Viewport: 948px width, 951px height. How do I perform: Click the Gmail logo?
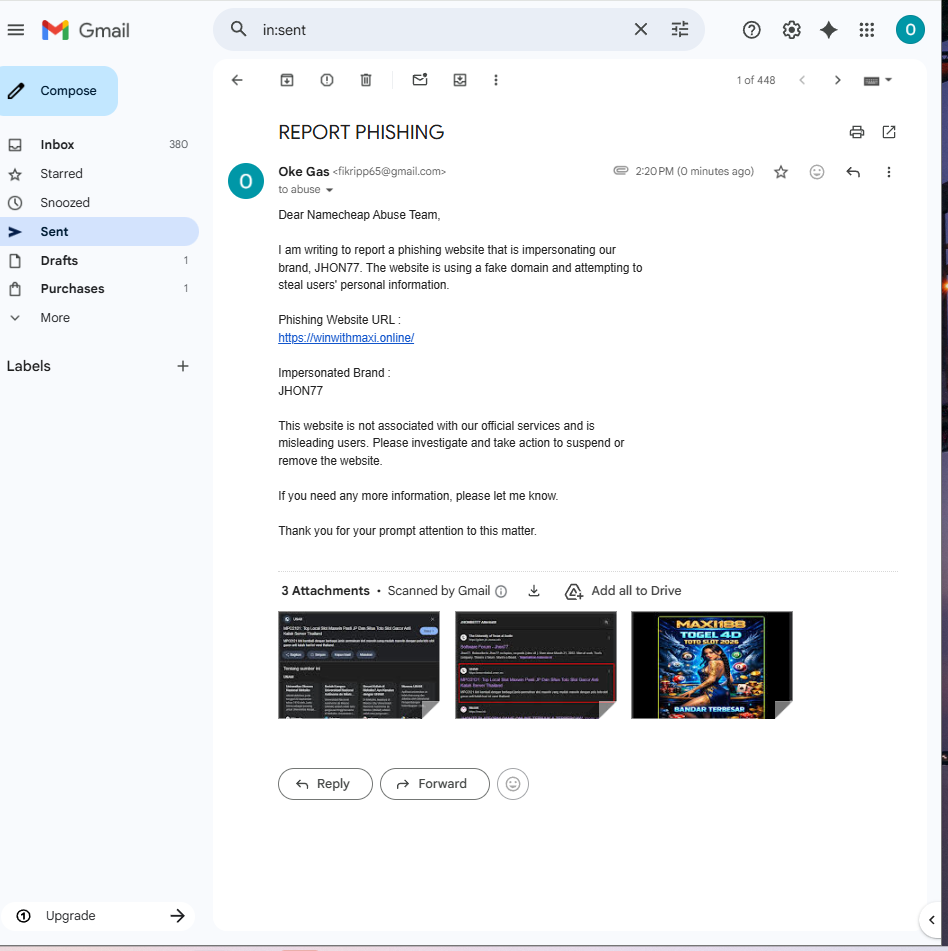click(x=86, y=30)
